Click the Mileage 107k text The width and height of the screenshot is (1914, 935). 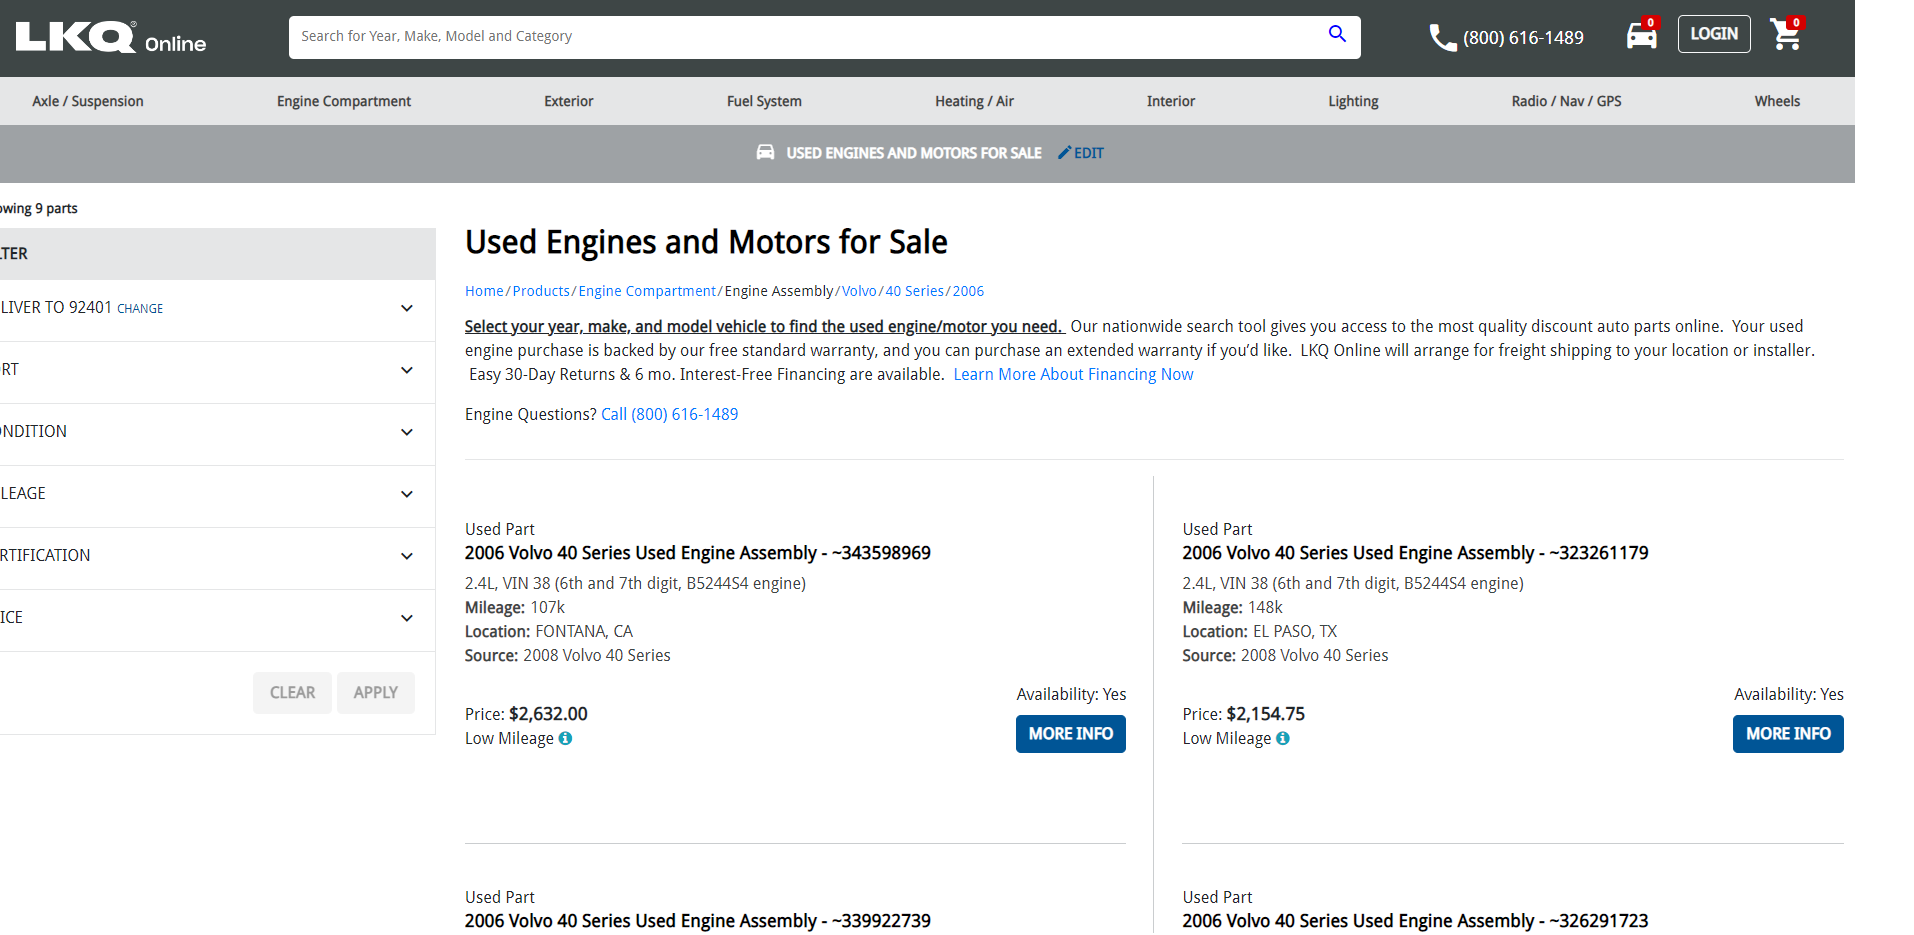(x=515, y=608)
